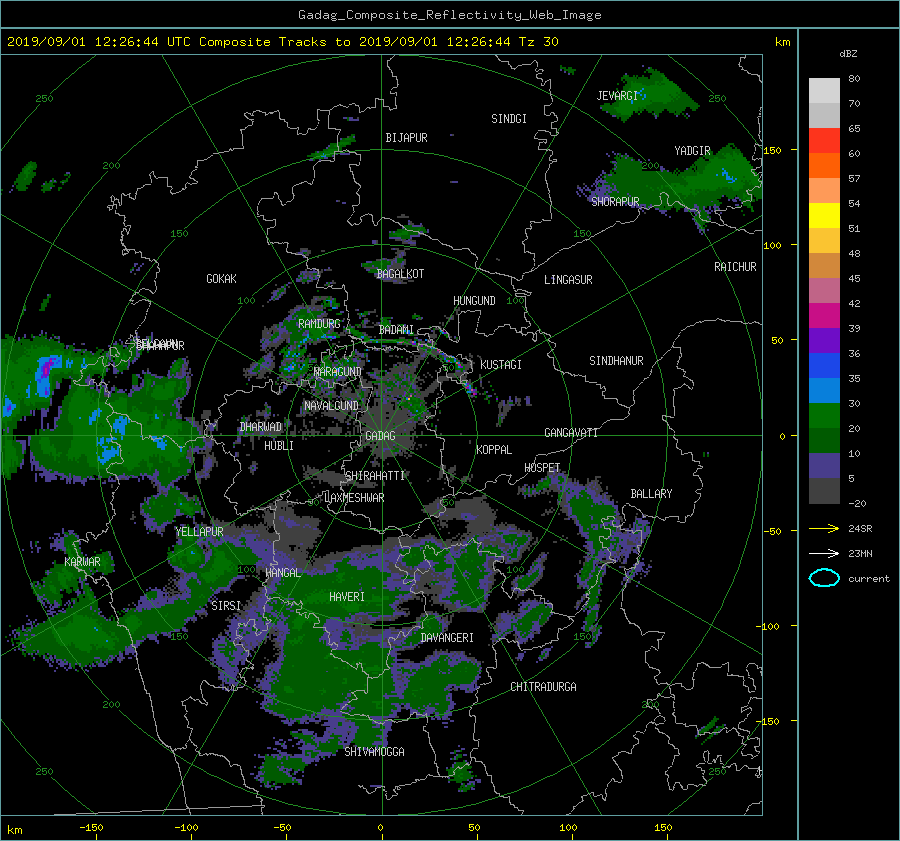Click the 0 tick on bottom axis

point(381,827)
